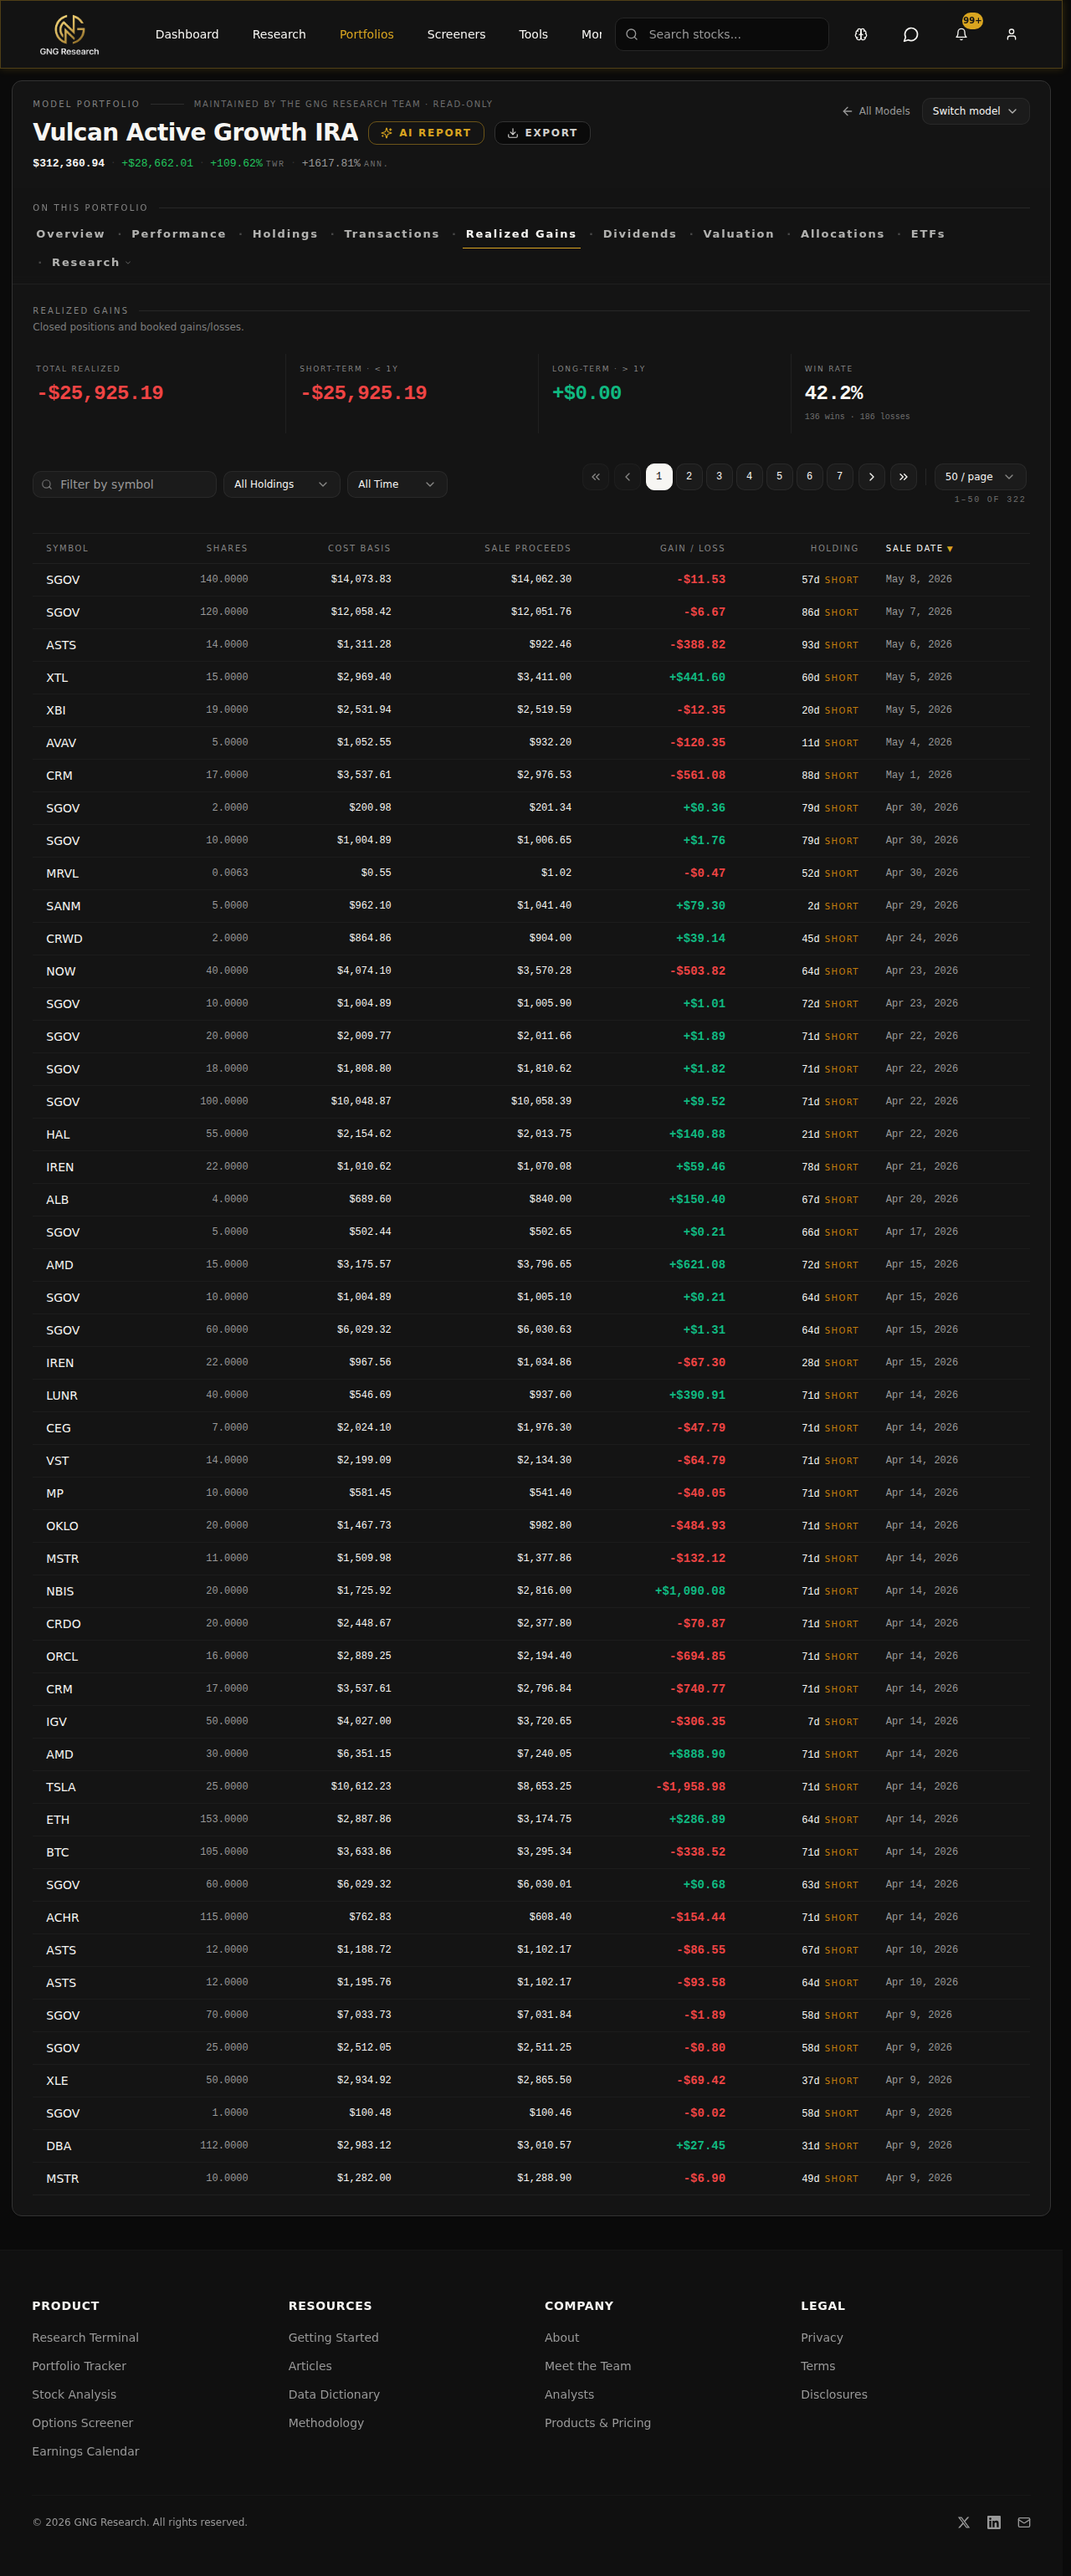Viewport: 1071px width, 2576px height.
Task: Open LinkedIn footer icon
Action: (x=994, y=2522)
